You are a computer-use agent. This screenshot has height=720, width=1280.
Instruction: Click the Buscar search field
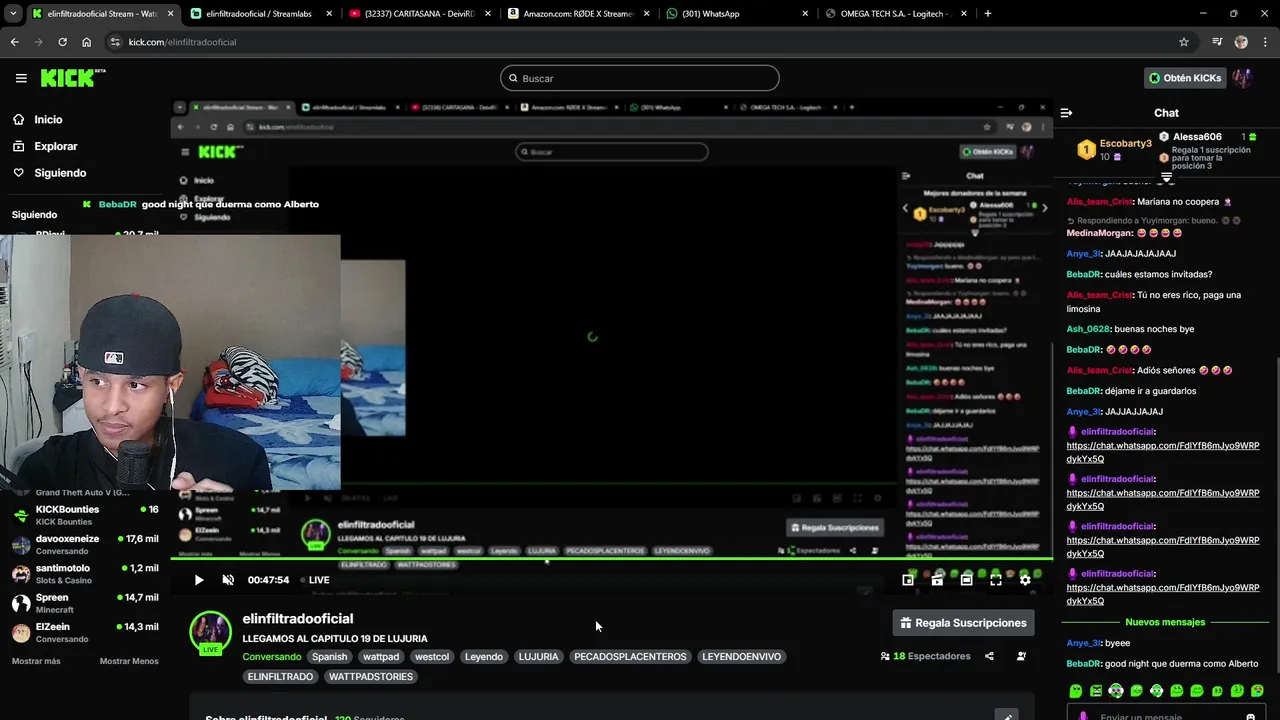(x=640, y=78)
